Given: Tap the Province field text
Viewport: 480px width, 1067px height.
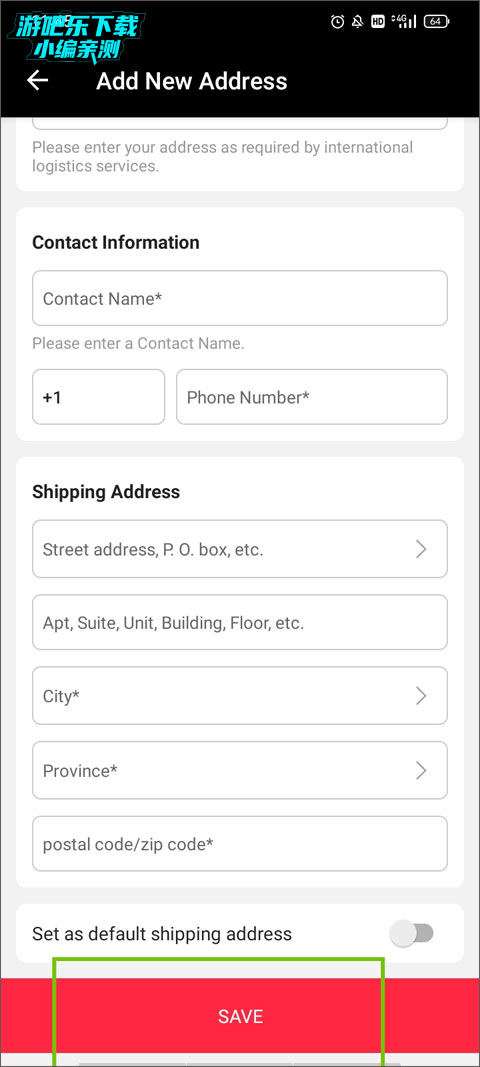Looking at the screenshot, I should pos(80,771).
